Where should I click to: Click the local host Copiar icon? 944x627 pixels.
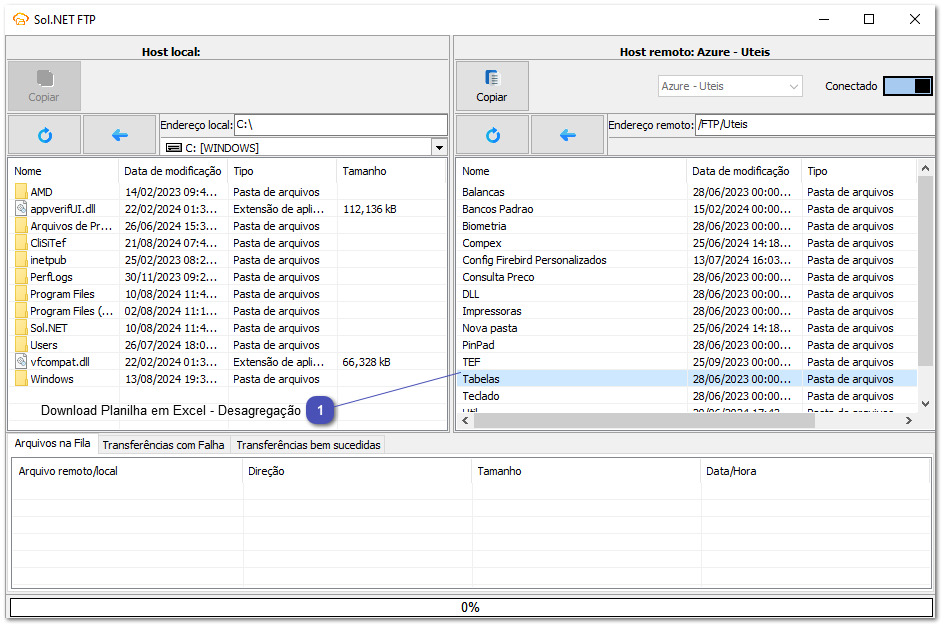click(x=44, y=78)
